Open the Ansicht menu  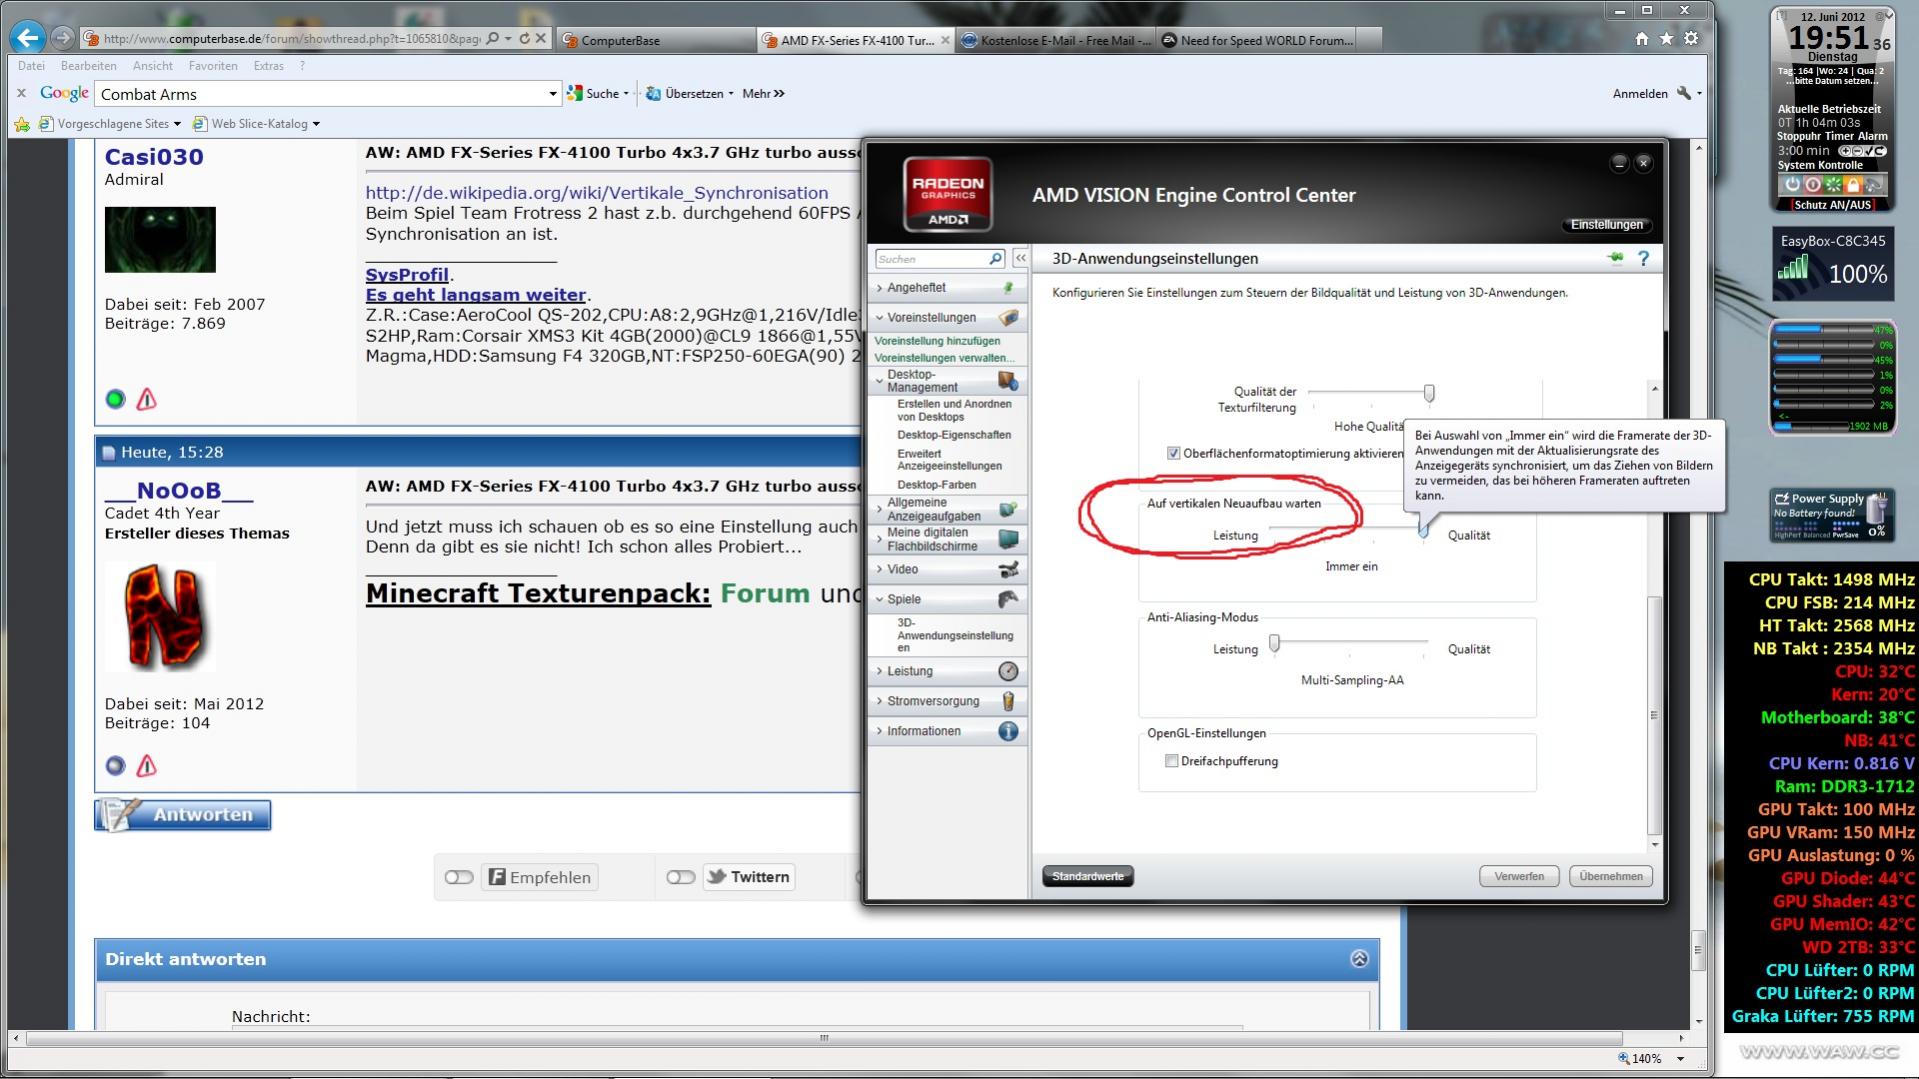[x=153, y=66]
